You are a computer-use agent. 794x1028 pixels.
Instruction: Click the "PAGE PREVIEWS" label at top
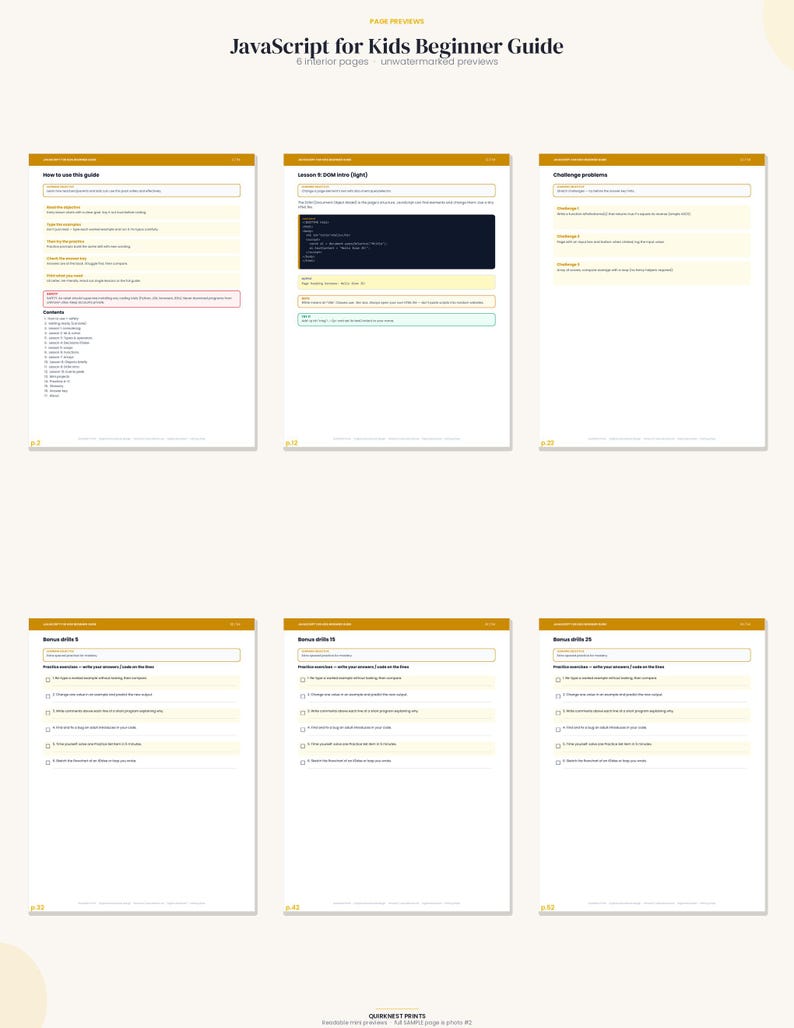[397, 22]
